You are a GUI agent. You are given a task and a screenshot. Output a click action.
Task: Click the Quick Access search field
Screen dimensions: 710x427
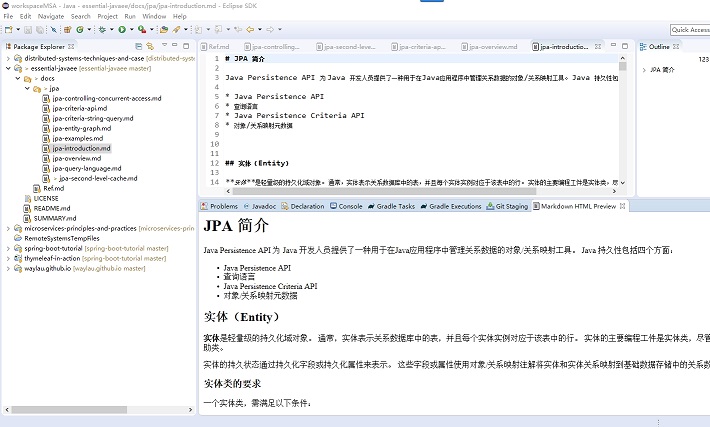pyautogui.click(x=690, y=29)
